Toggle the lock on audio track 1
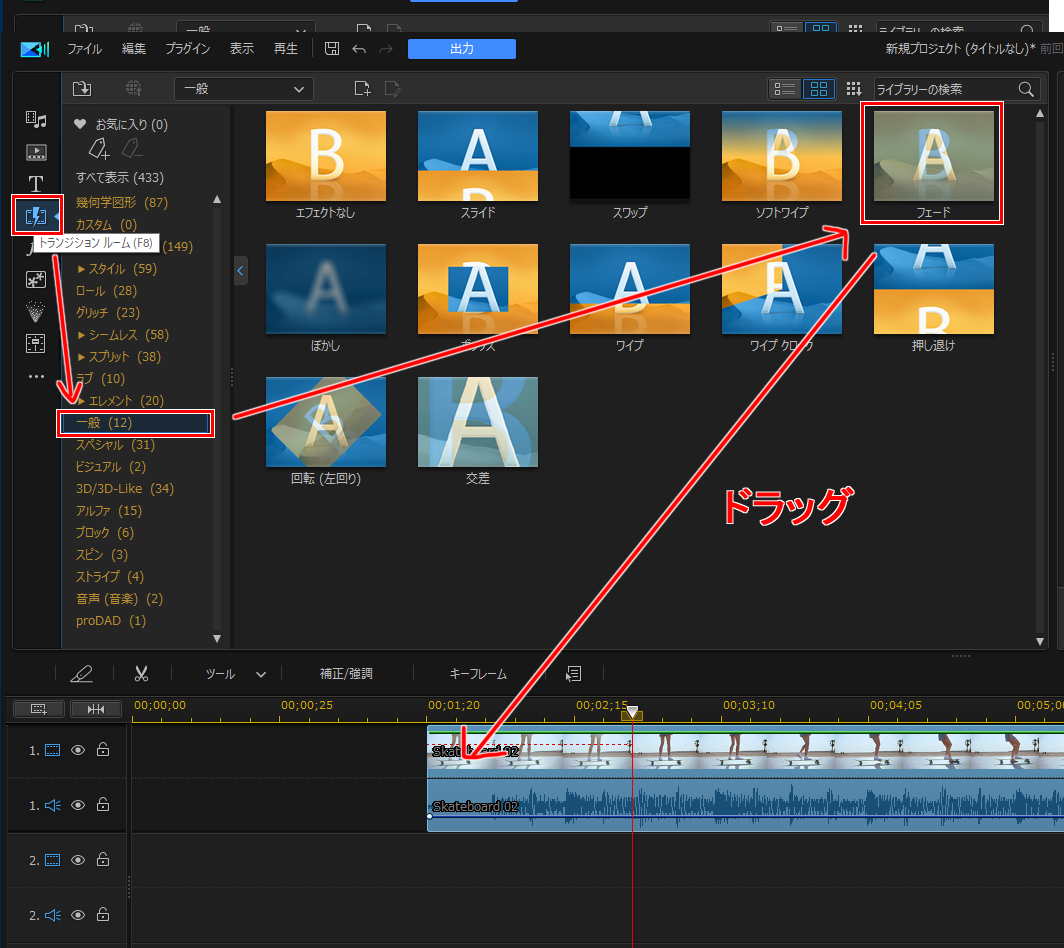Viewport: 1064px width, 948px height. (103, 805)
